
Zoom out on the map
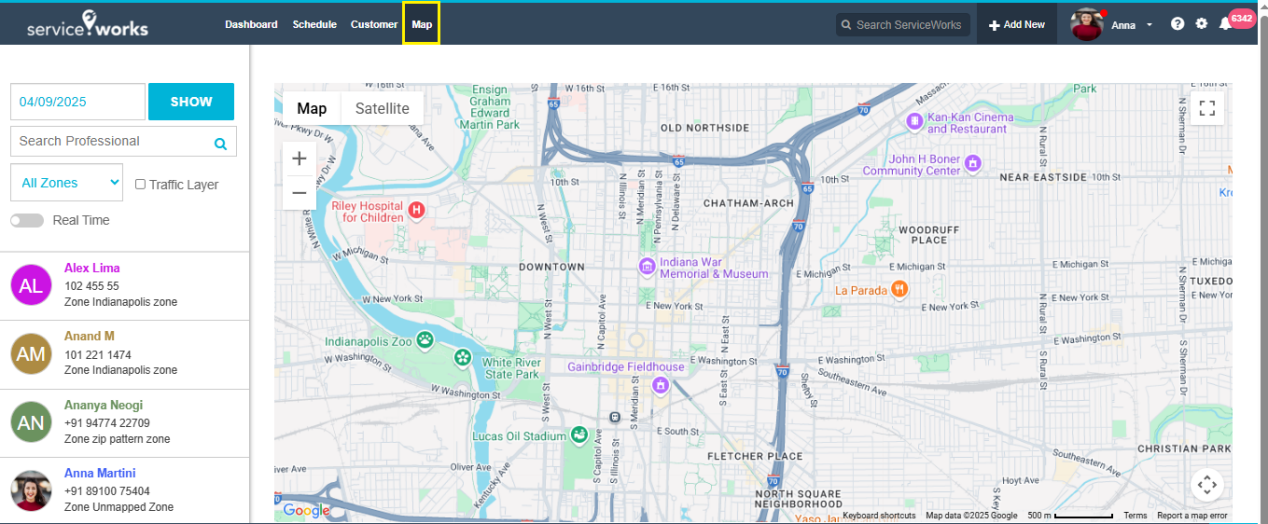point(299,193)
